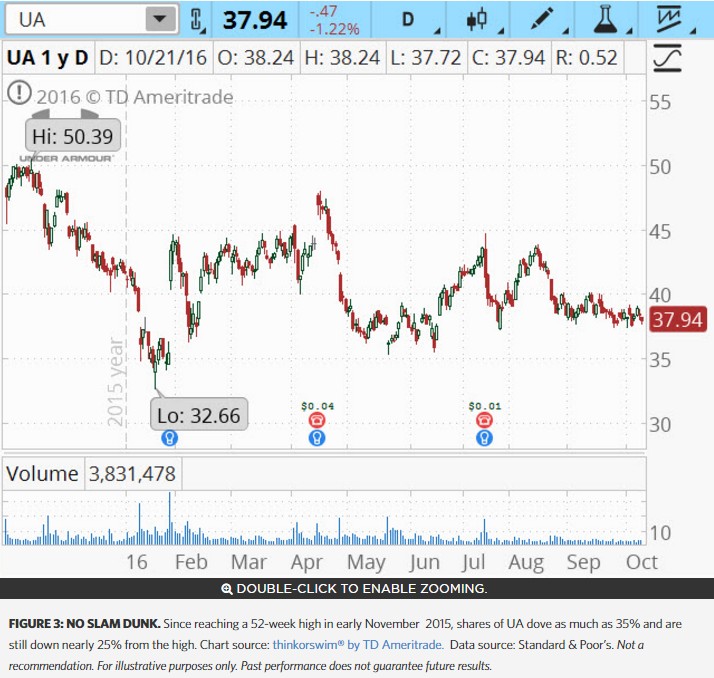Click the Hi: 50.39 price bubble
714x678 pixels.
point(73,136)
